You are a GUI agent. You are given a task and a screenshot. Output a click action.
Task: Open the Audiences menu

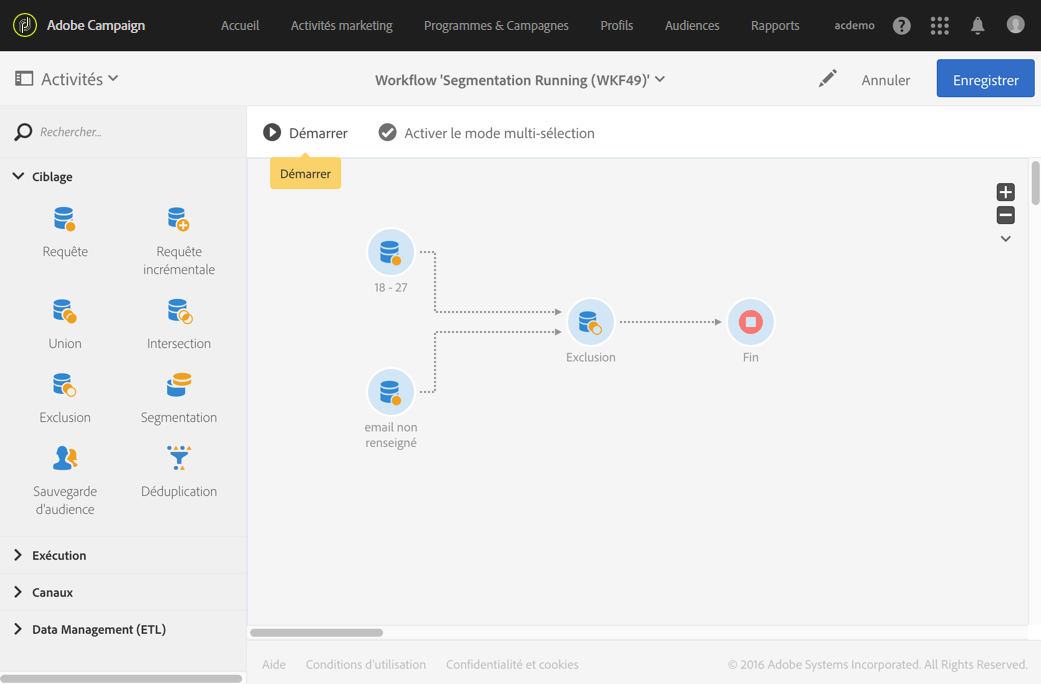click(x=692, y=25)
